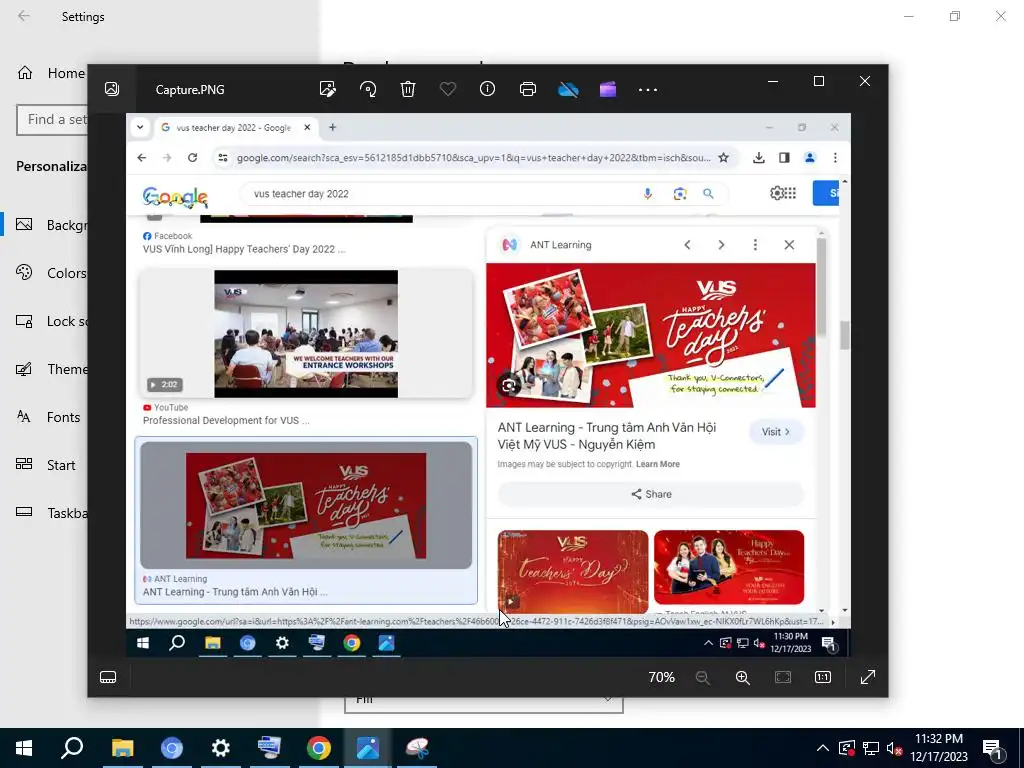Zoom in with the plus magnifier
This screenshot has width=1024, height=768.
coord(743,677)
